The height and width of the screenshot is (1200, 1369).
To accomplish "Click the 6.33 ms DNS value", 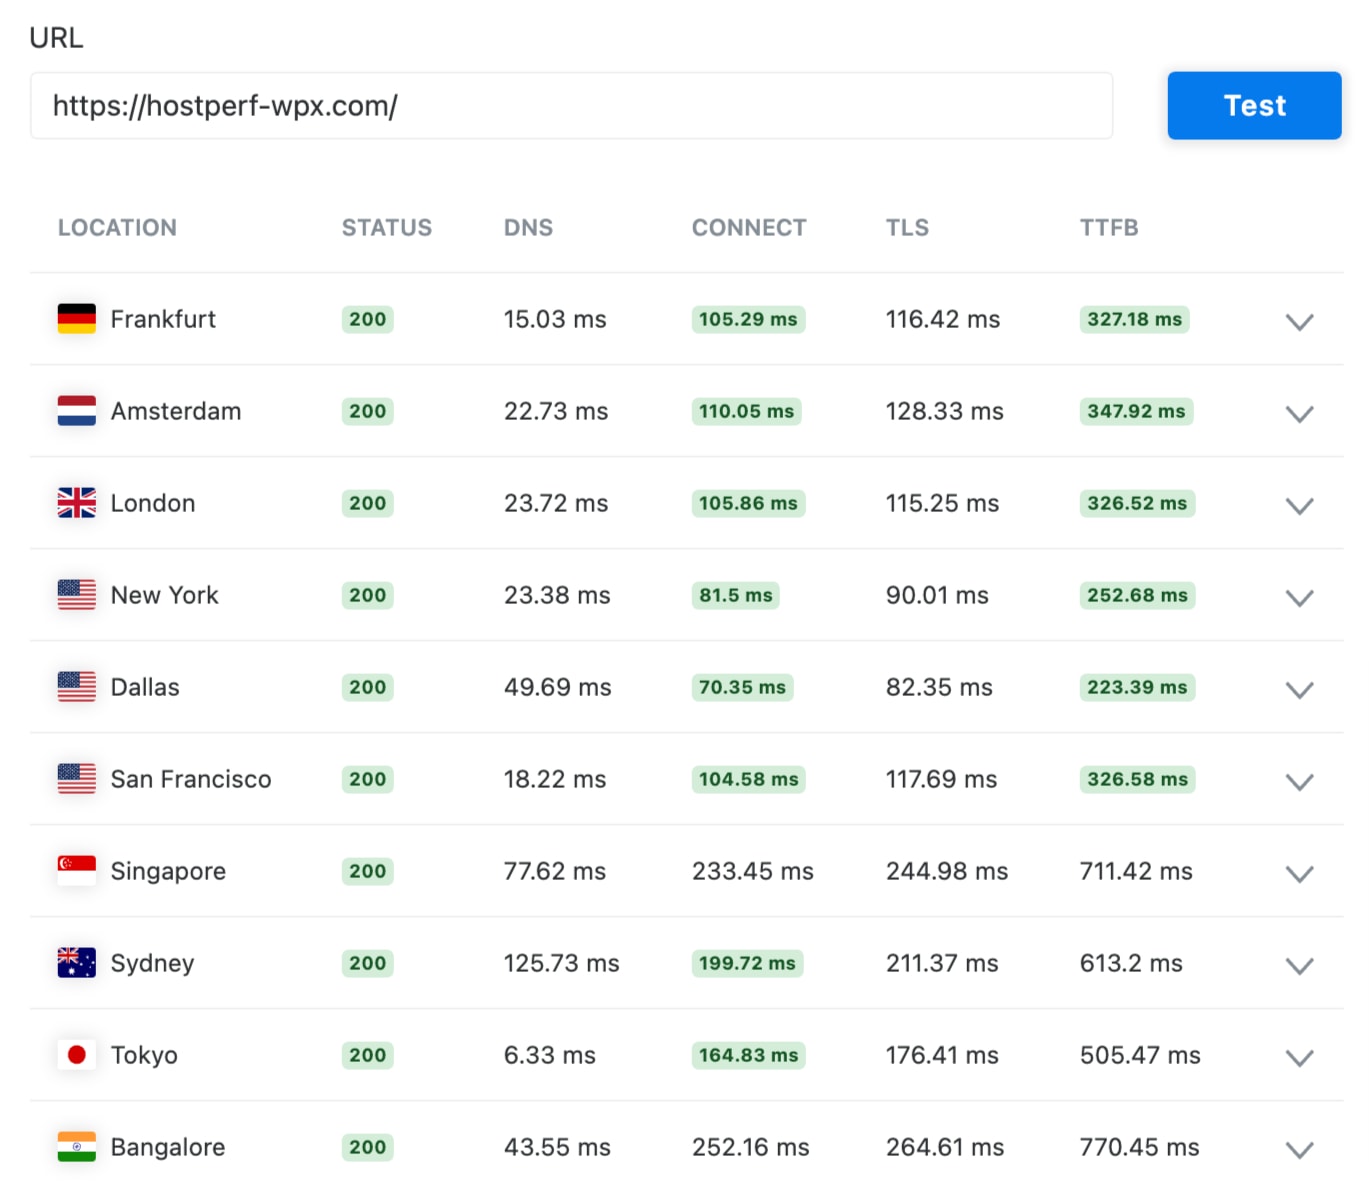I will 550,1055.
